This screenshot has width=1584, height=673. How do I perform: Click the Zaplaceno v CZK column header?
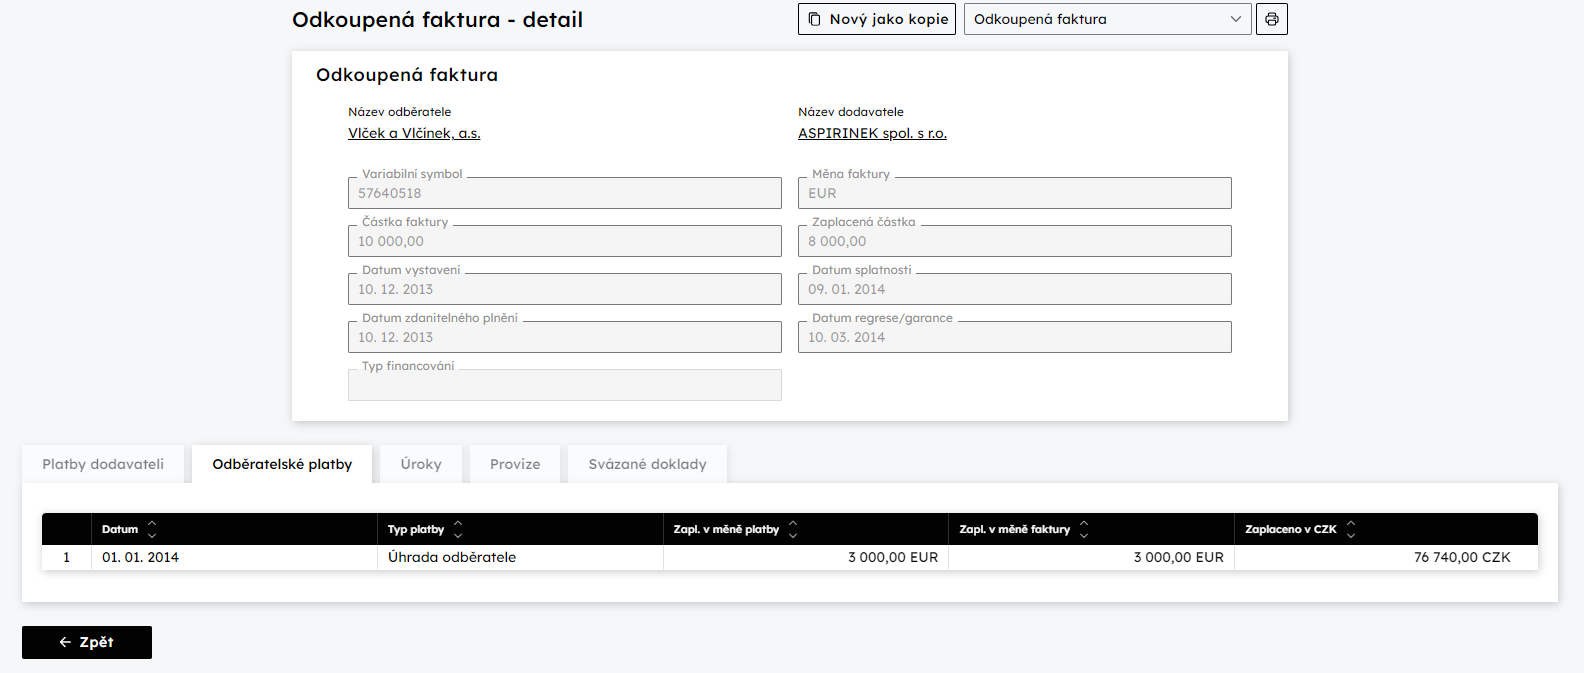click(1386, 529)
